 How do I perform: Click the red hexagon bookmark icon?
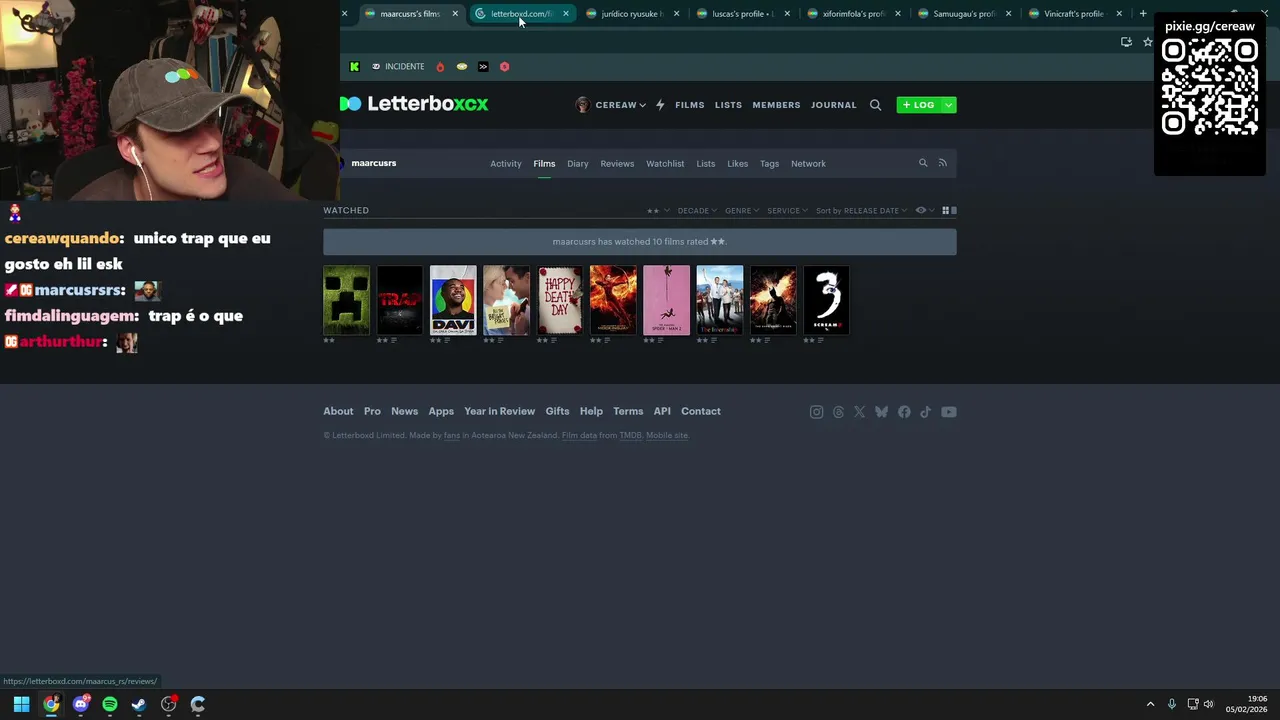504,66
